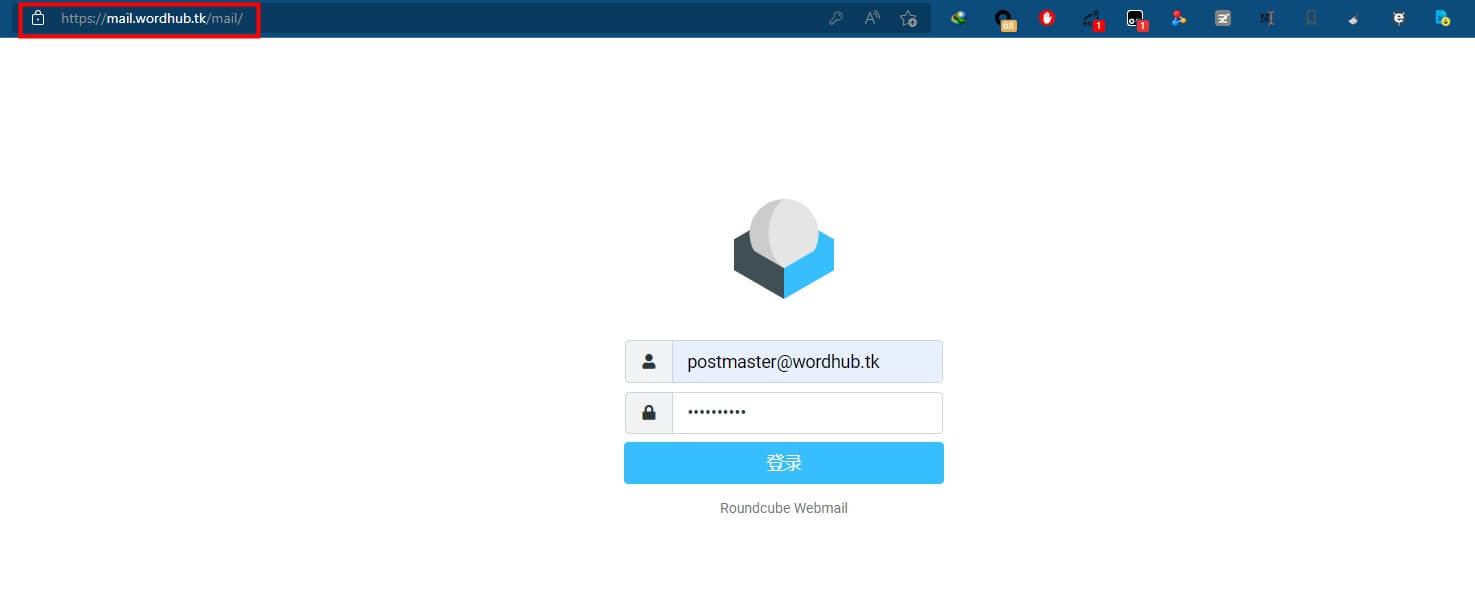Open the dim bookmark extension icon
Screen dimensions: 1475x604
pyautogui.click(x=1311, y=18)
